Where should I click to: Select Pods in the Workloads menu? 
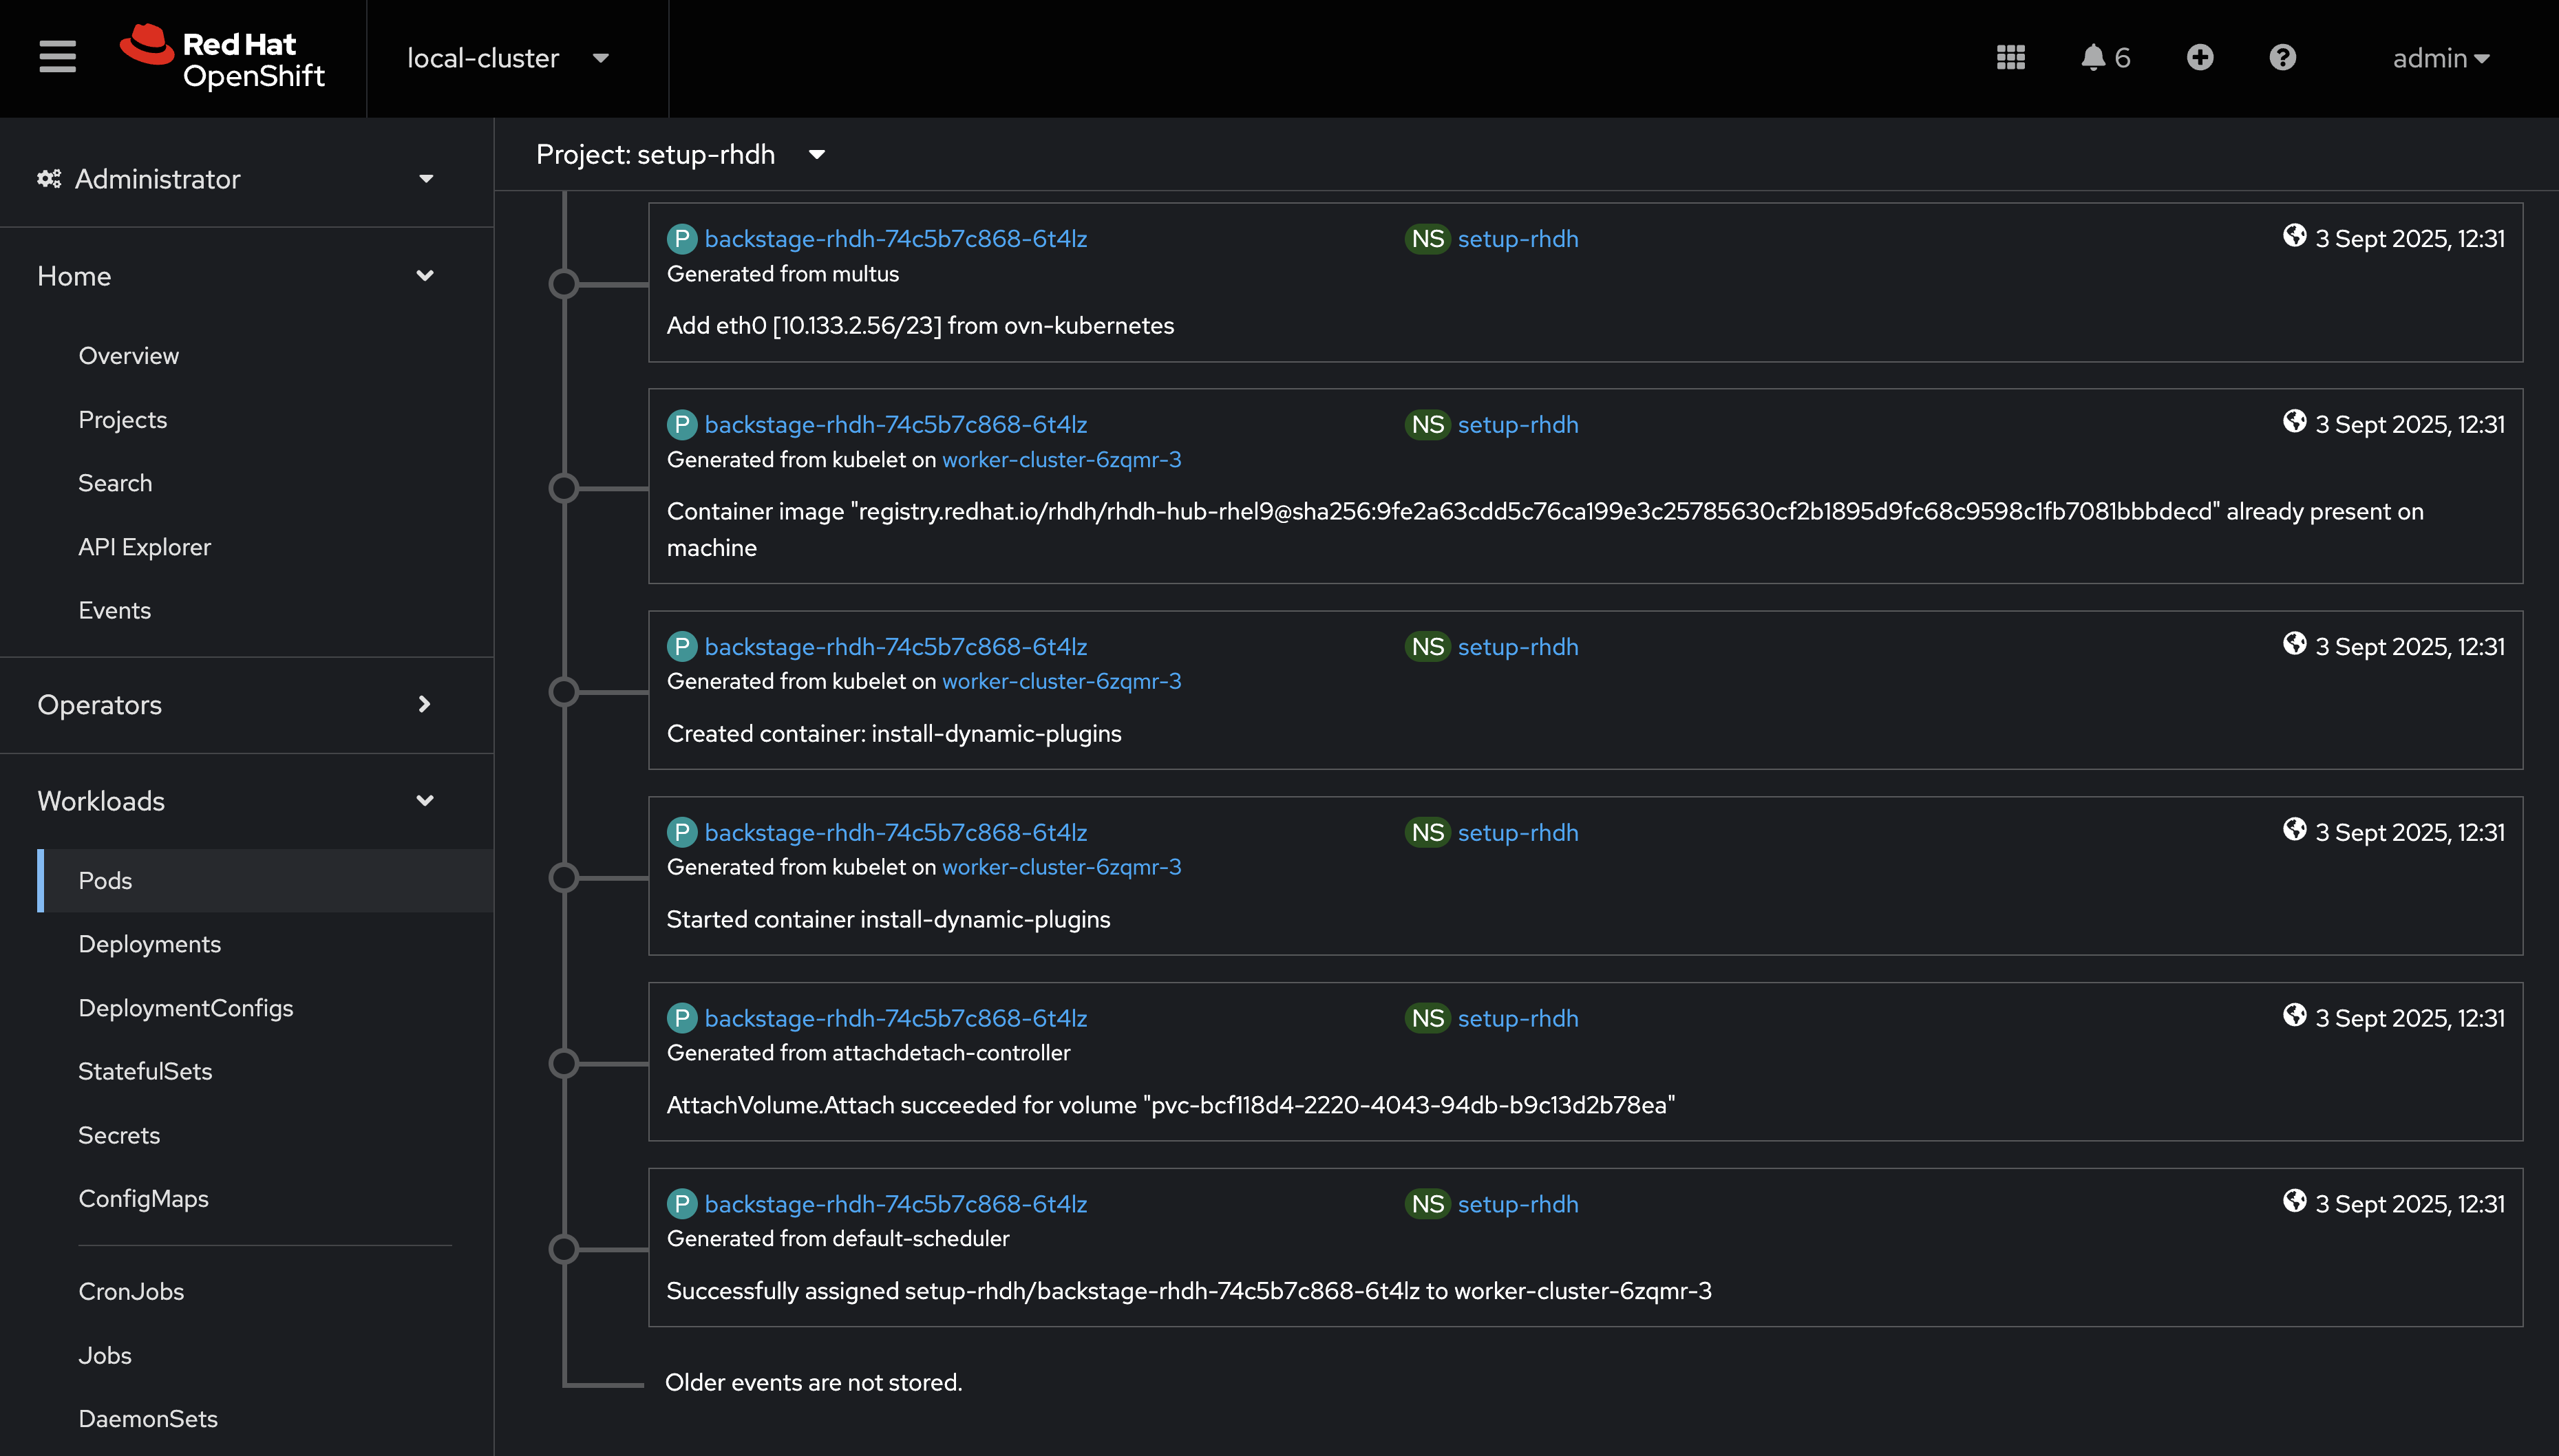click(265, 881)
